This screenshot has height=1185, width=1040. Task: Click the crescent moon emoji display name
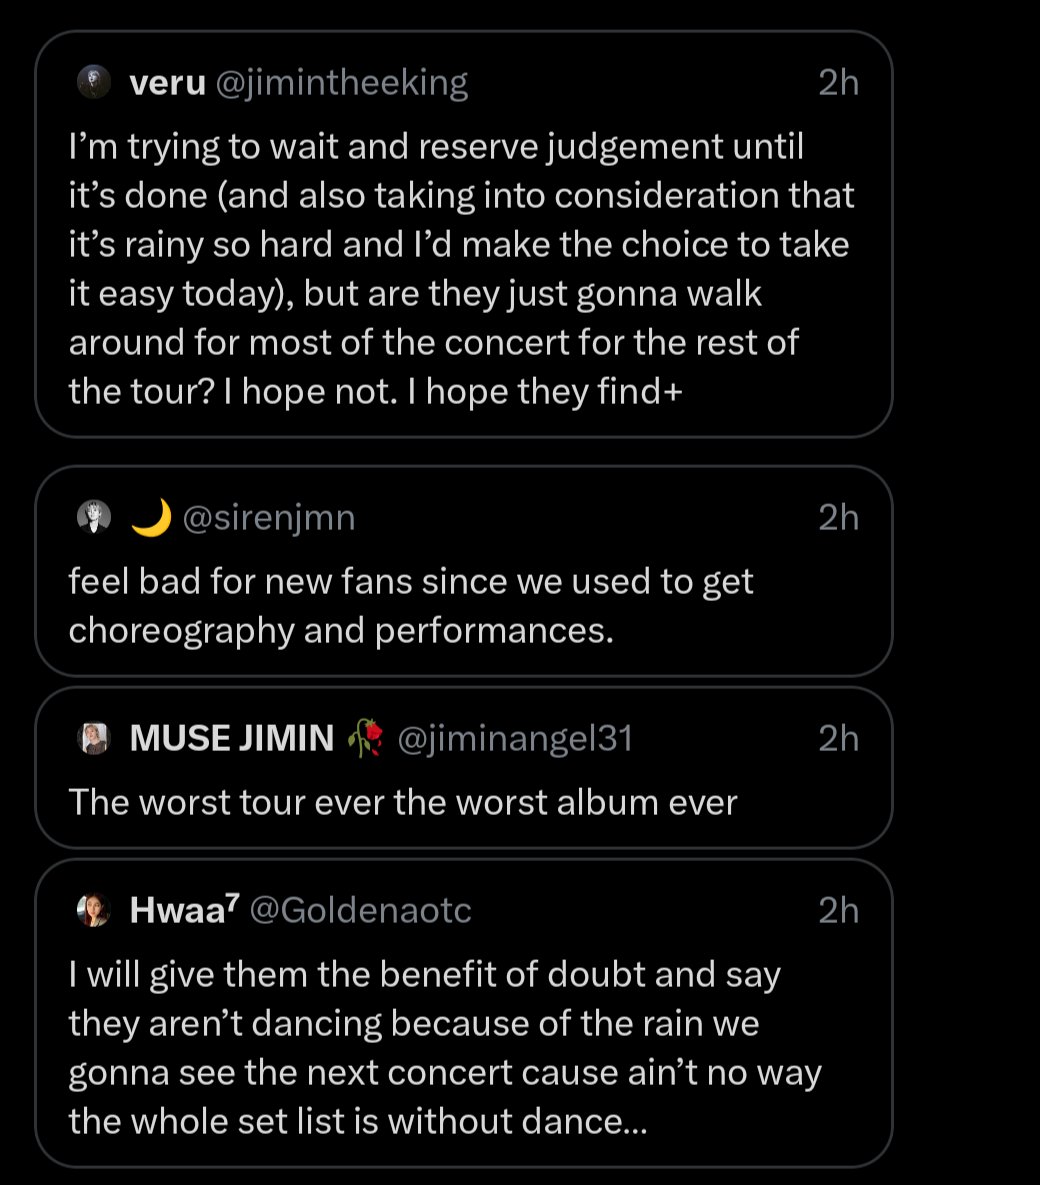click(151, 518)
